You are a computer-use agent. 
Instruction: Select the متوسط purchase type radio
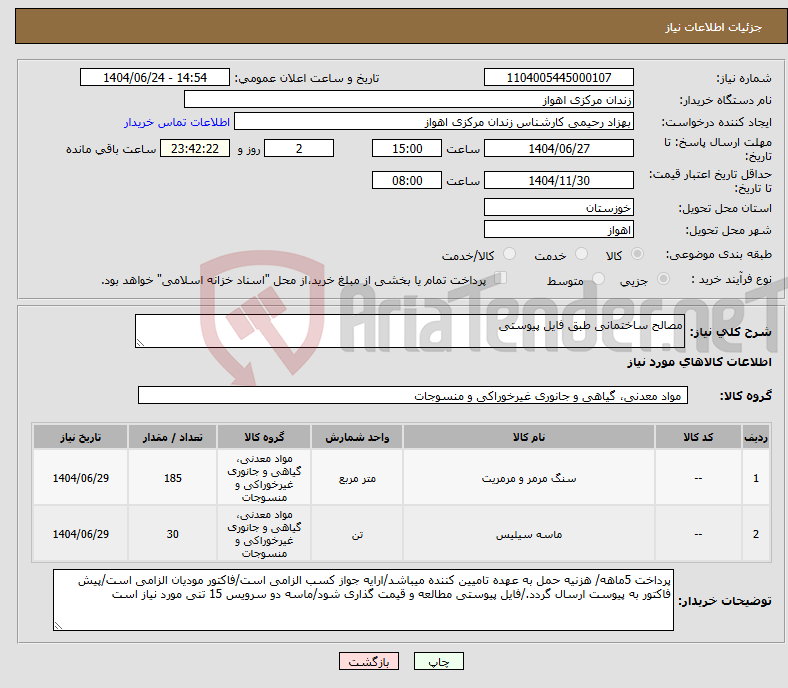[x=599, y=278]
